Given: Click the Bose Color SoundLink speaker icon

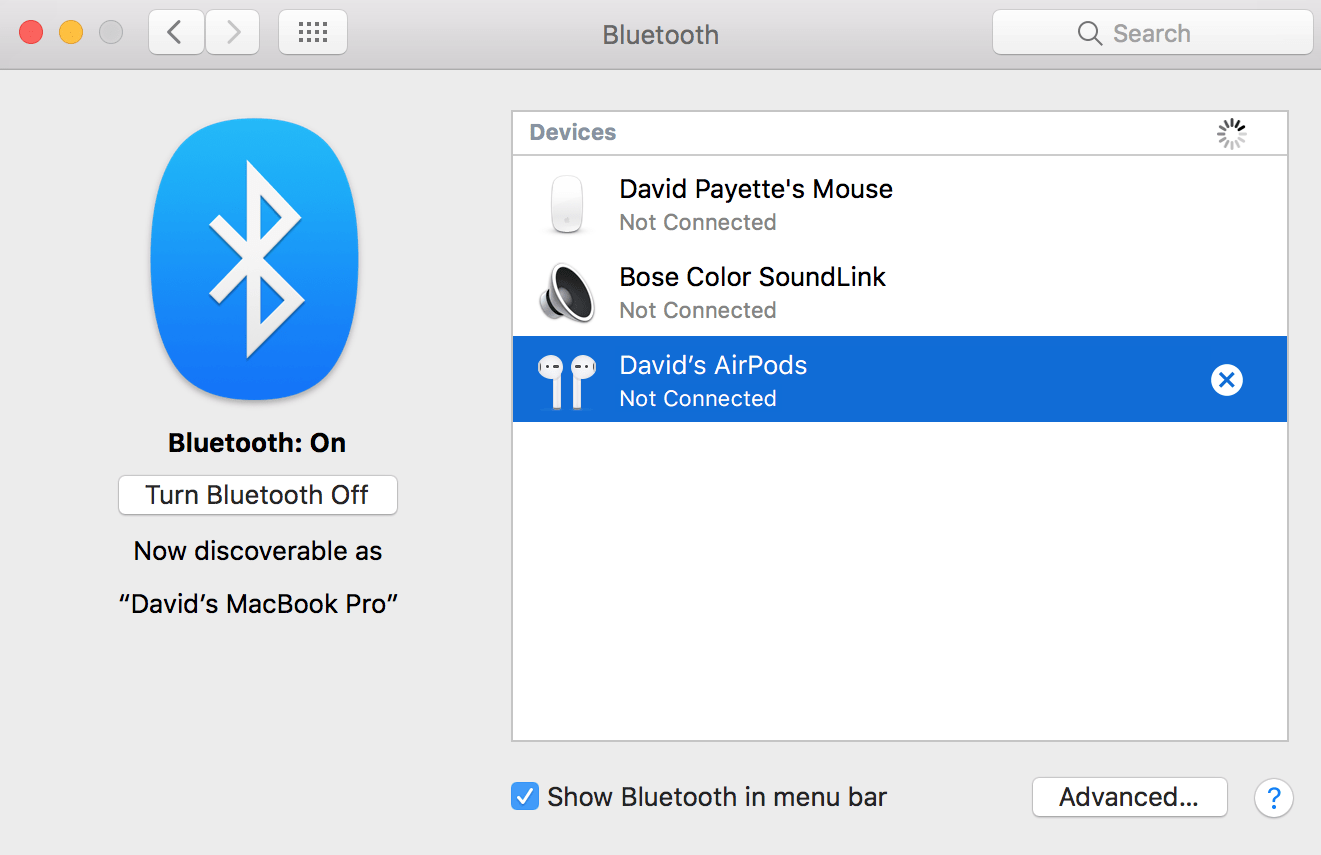Looking at the screenshot, I should tap(567, 292).
